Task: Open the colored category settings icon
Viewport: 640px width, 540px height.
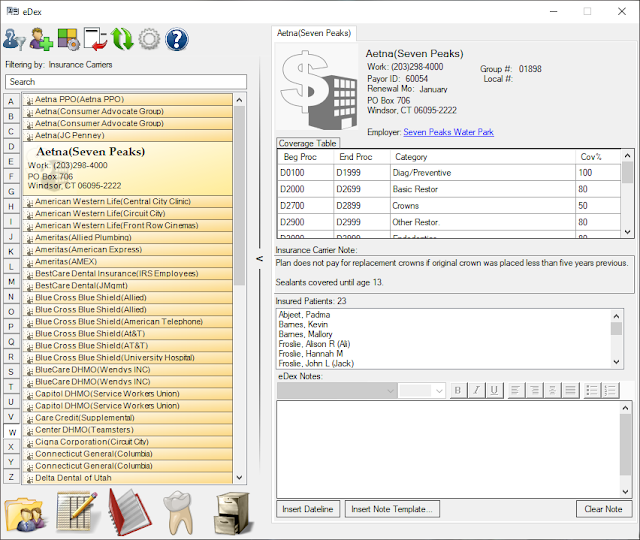Action: [68, 39]
